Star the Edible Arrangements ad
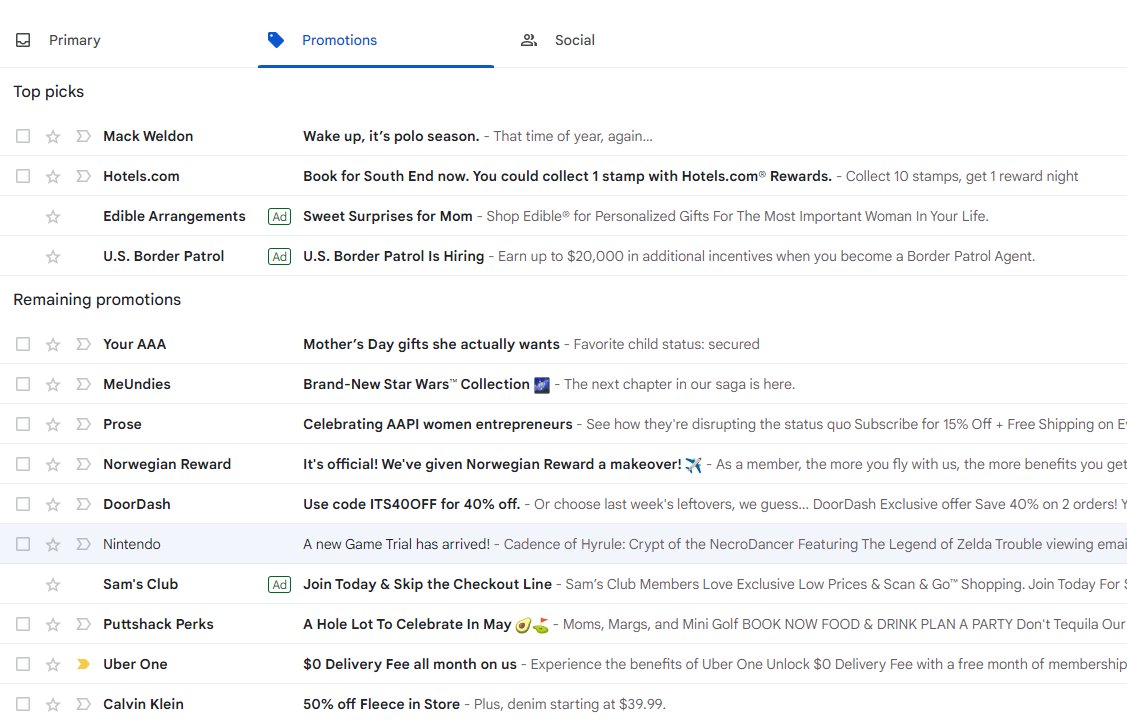The width and height of the screenshot is (1127, 722). [x=52, y=216]
